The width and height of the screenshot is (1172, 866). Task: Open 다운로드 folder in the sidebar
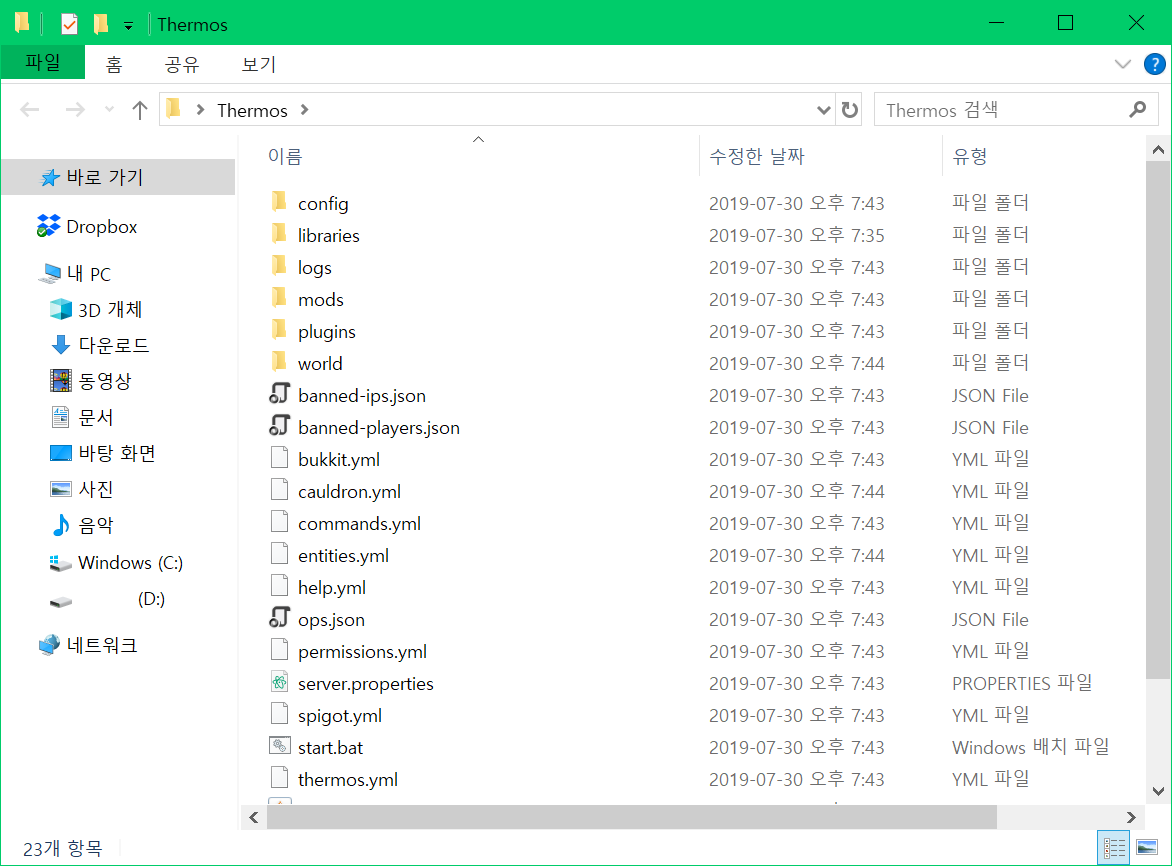pos(99,345)
